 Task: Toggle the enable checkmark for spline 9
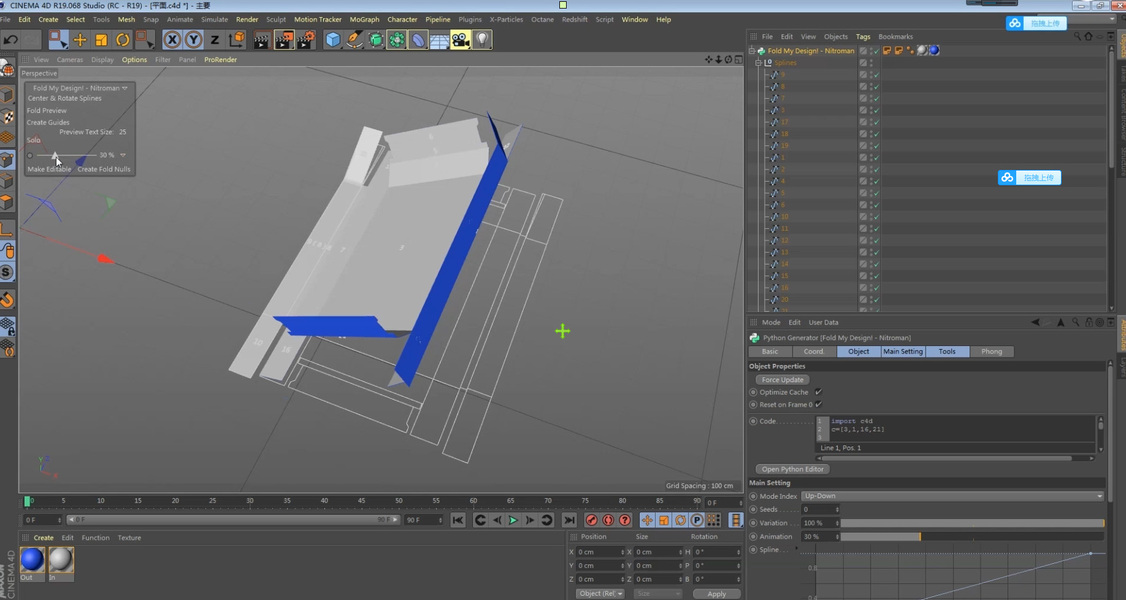(876, 75)
